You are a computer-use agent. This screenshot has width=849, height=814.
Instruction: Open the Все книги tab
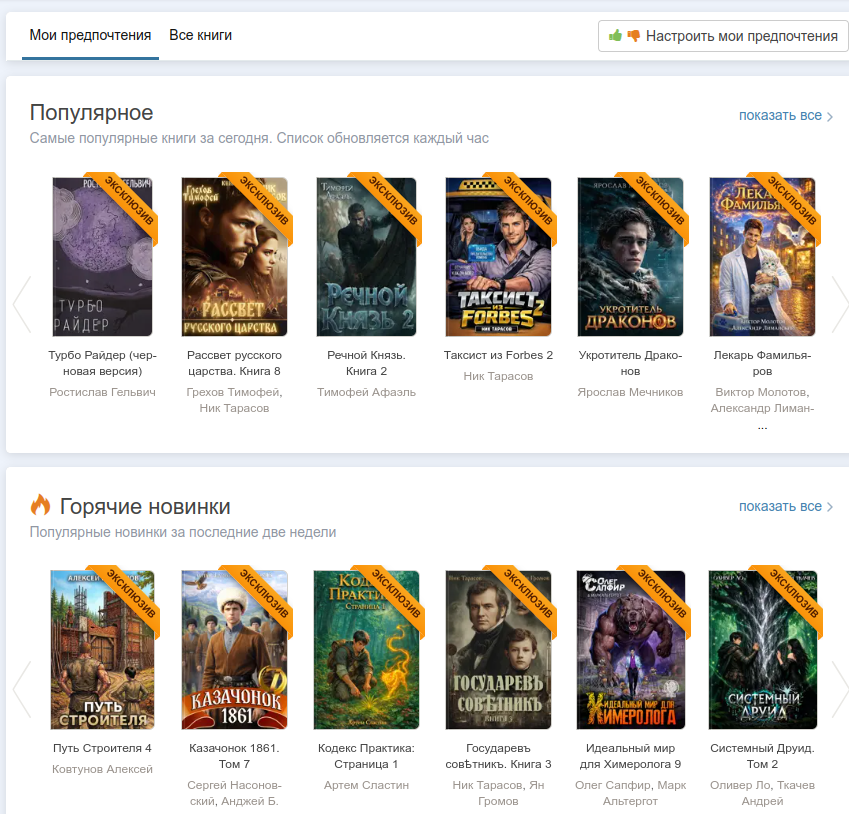(x=200, y=35)
